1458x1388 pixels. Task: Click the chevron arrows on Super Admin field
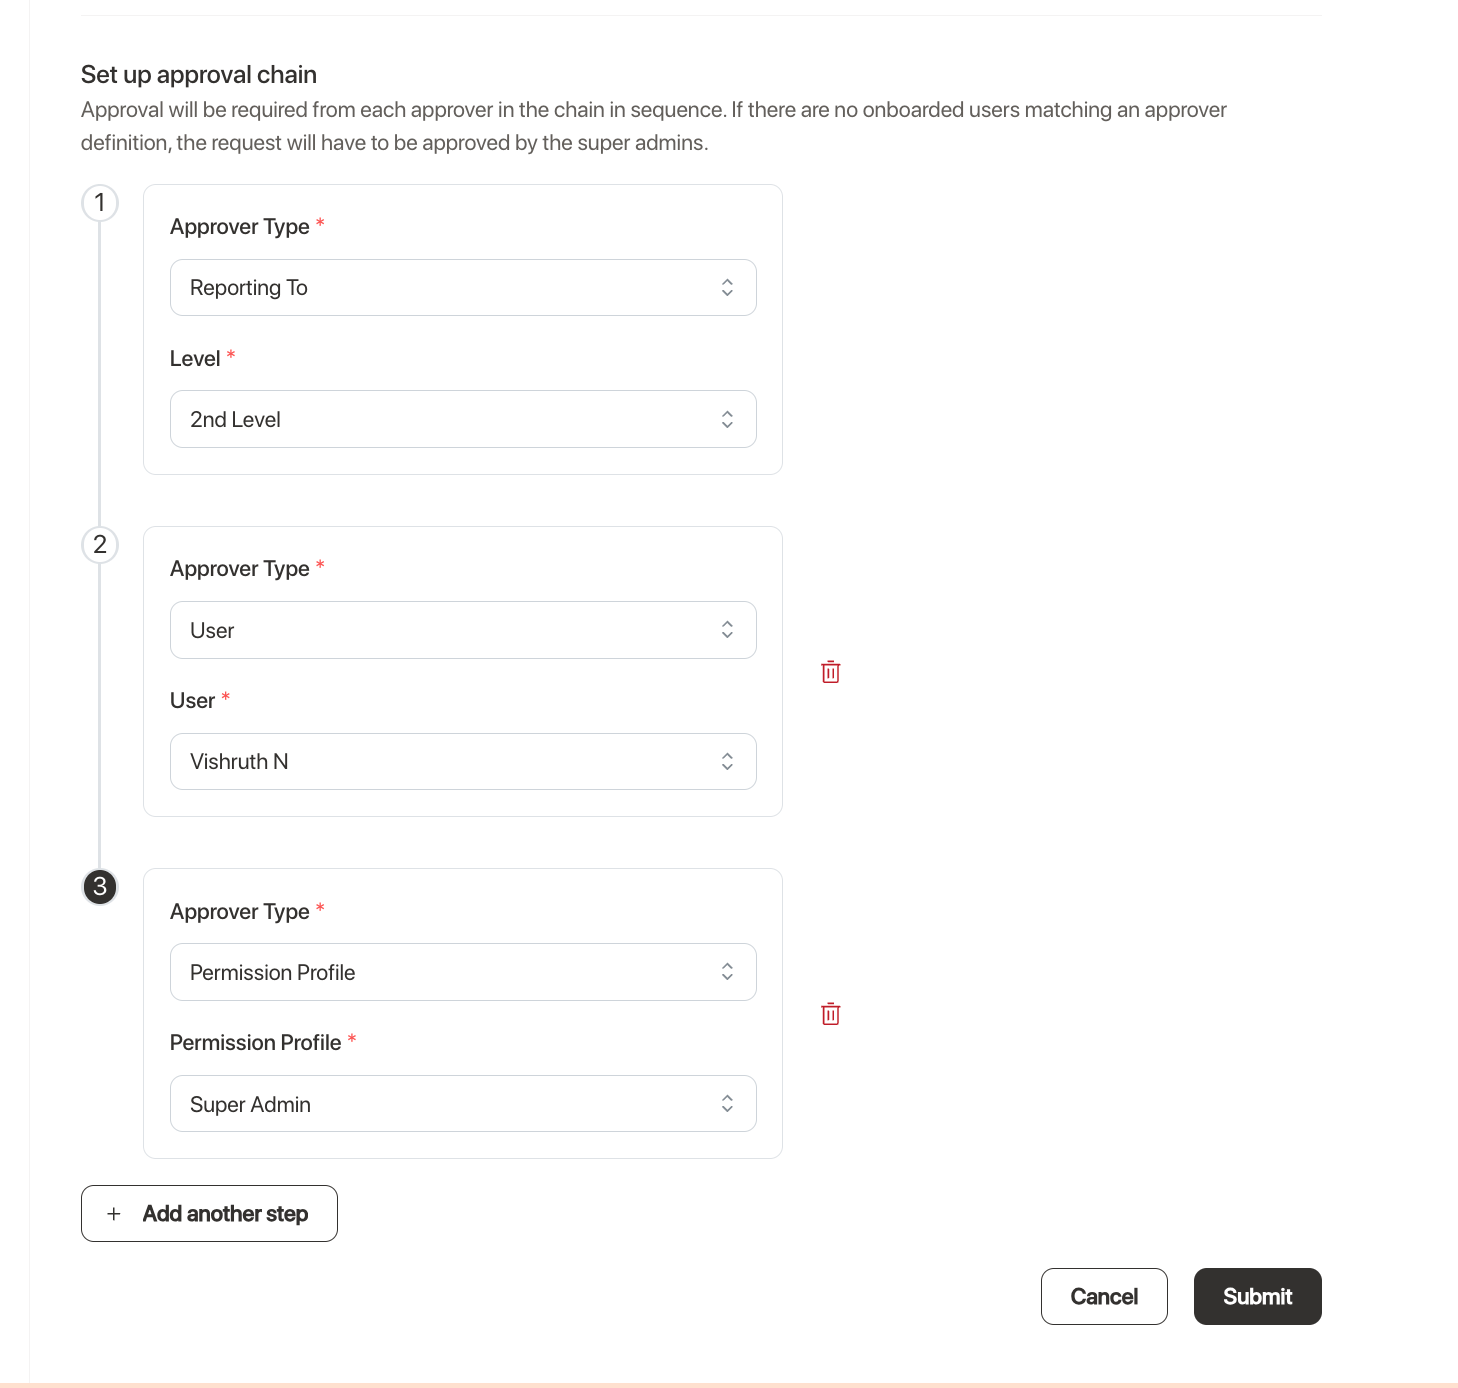click(727, 1104)
